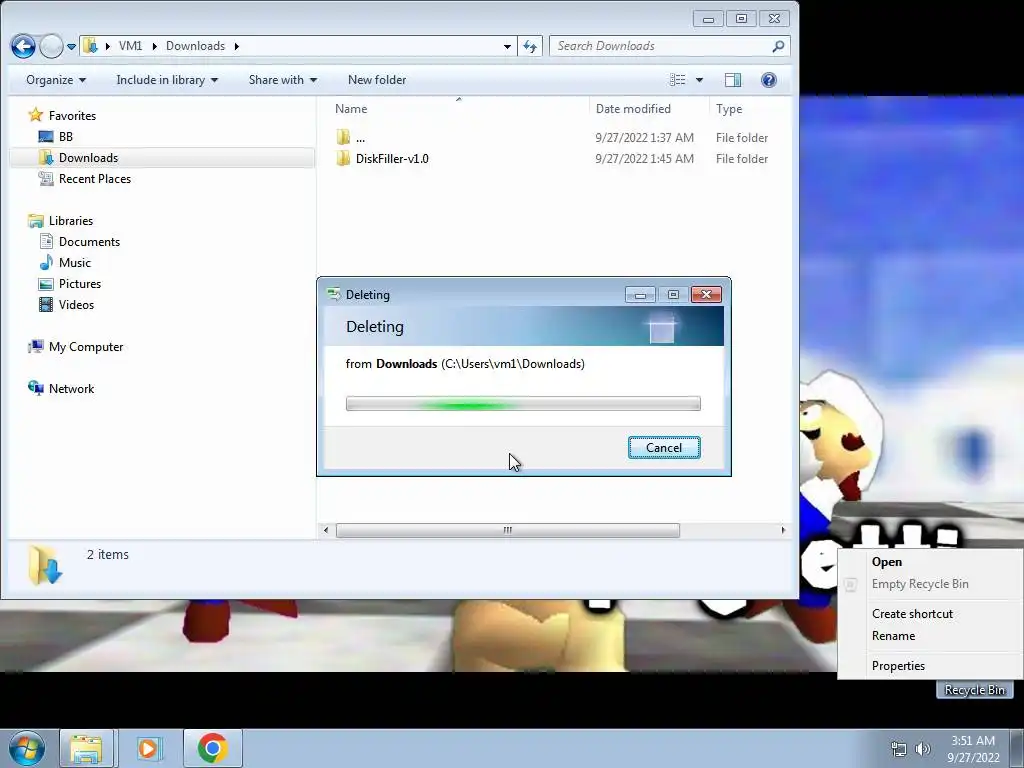Click the New folder button
Viewport: 1024px width, 768px height.
pos(377,80)
